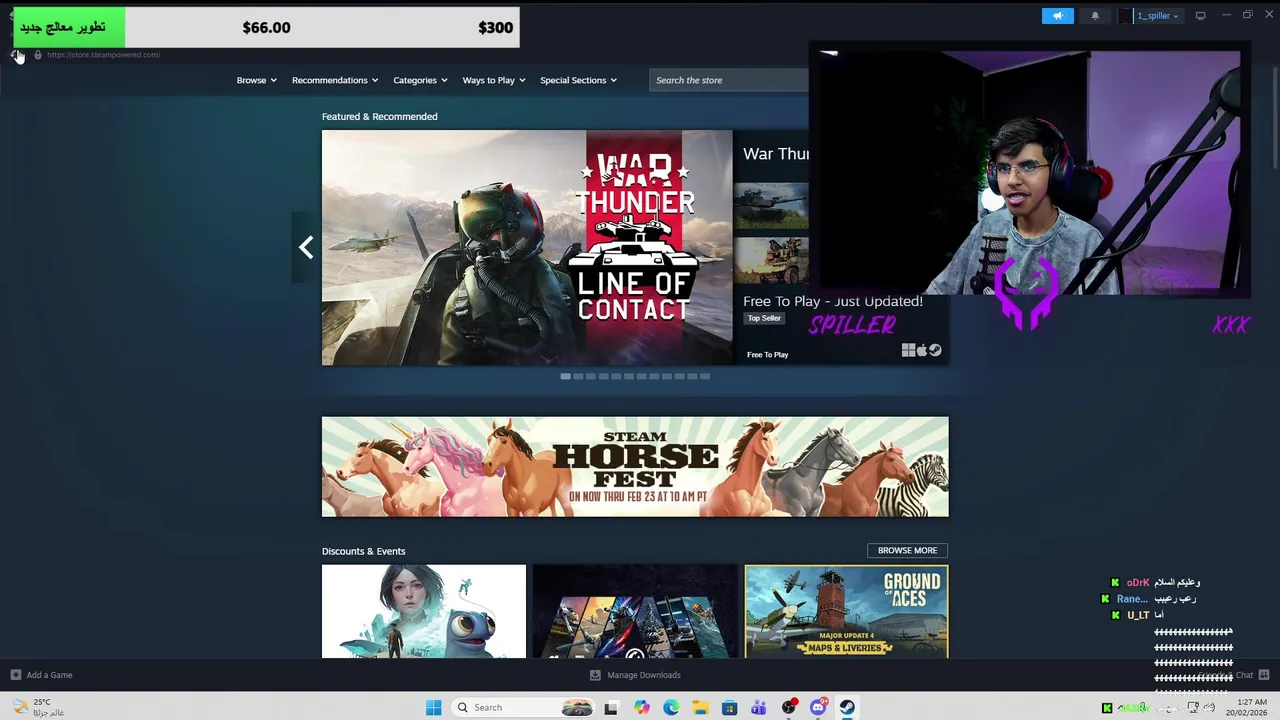1280x720 pixels.
Task: Click the Steam taskbar icon
Action: (x=847, y=707)
